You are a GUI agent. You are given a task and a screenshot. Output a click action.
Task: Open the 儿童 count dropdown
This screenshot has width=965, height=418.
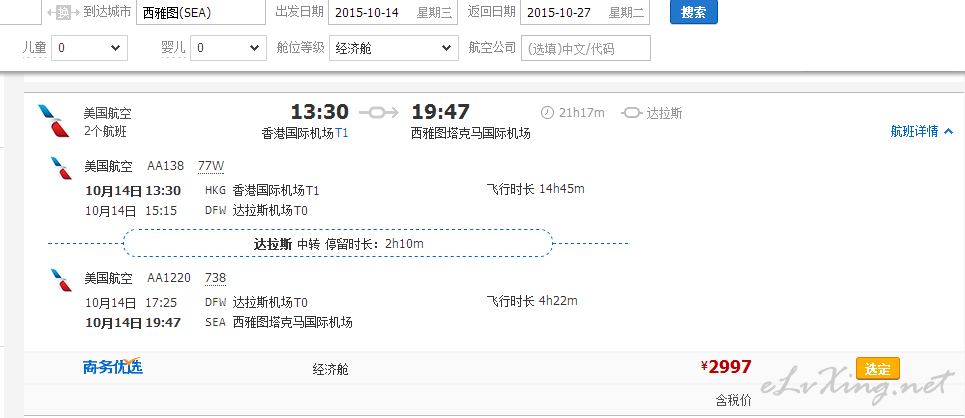click(x=90, y=48)
